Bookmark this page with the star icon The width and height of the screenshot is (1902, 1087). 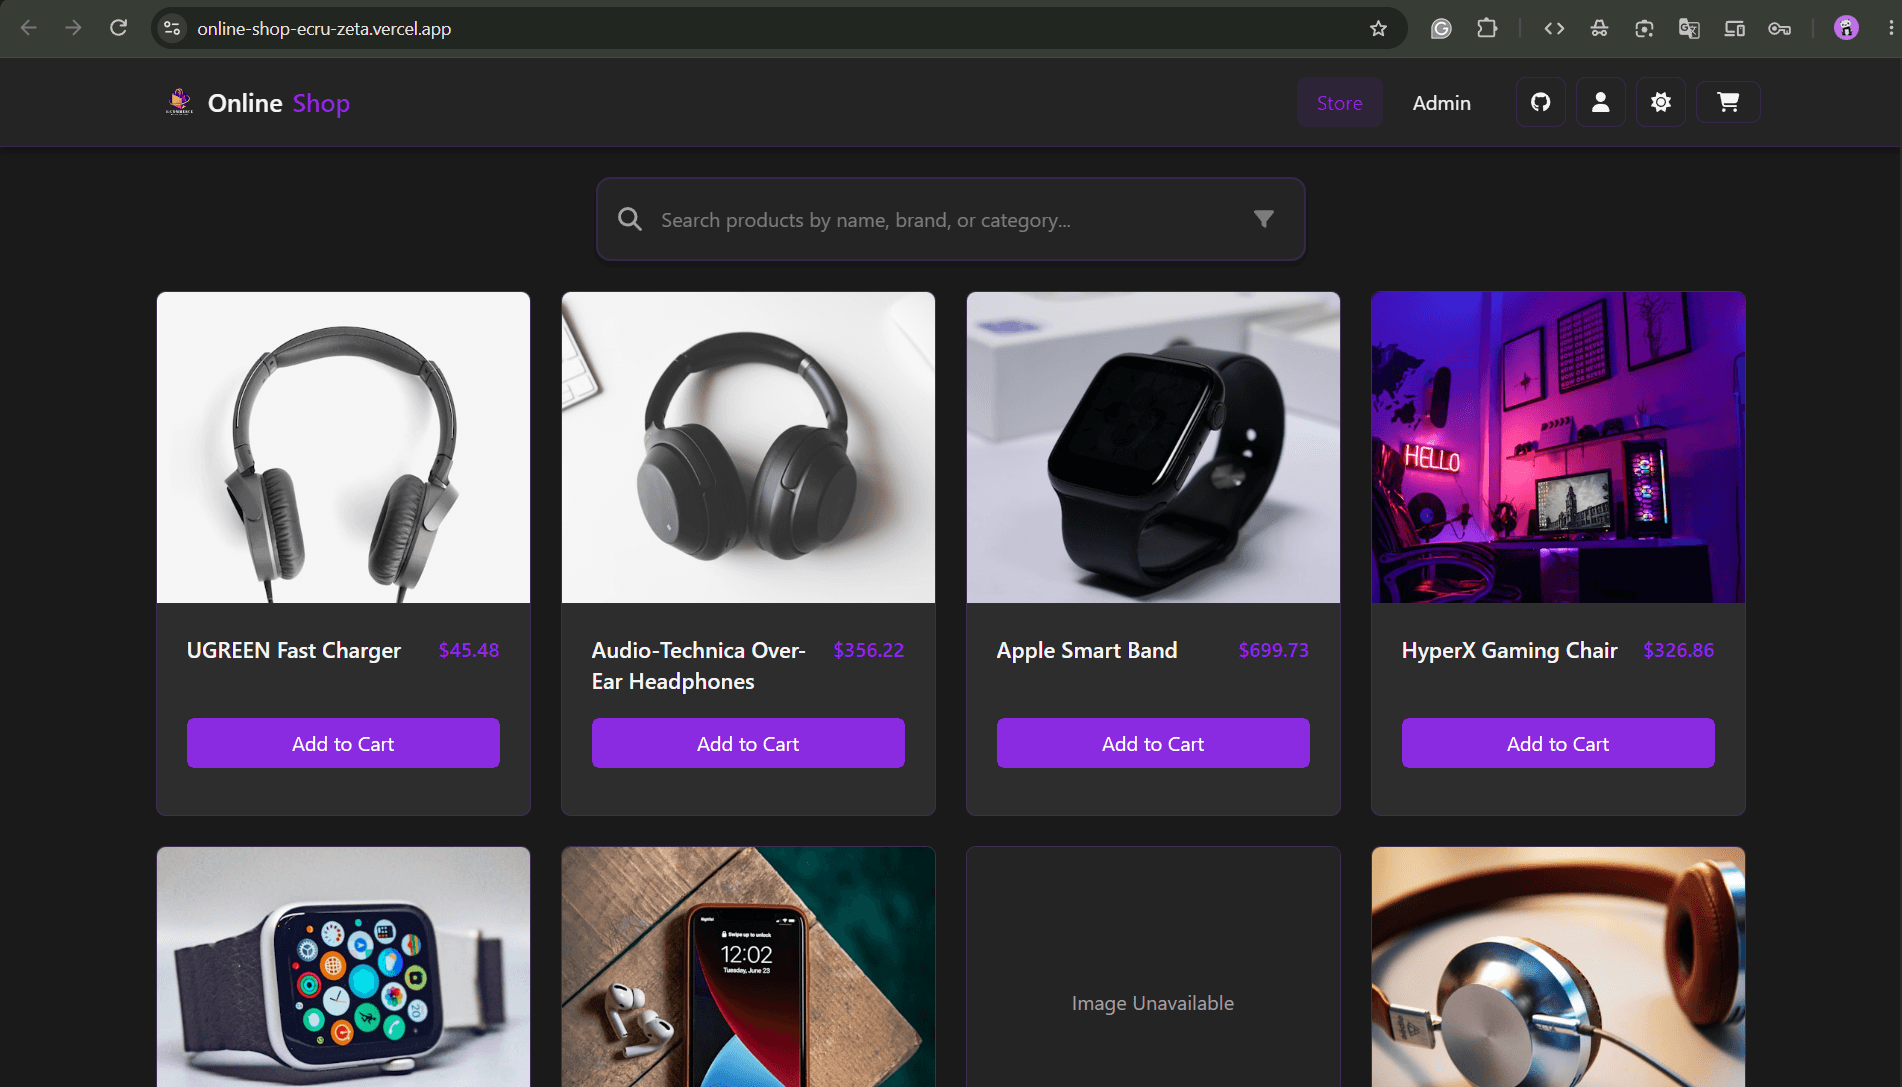click(1379, 28)
